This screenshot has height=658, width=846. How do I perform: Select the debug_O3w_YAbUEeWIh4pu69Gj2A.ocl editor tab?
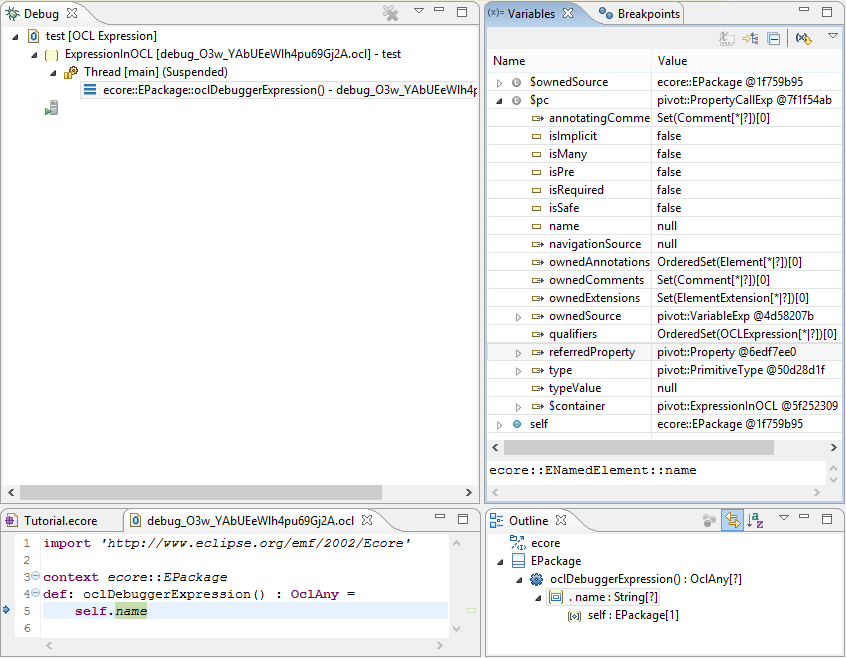click(250, 520)
